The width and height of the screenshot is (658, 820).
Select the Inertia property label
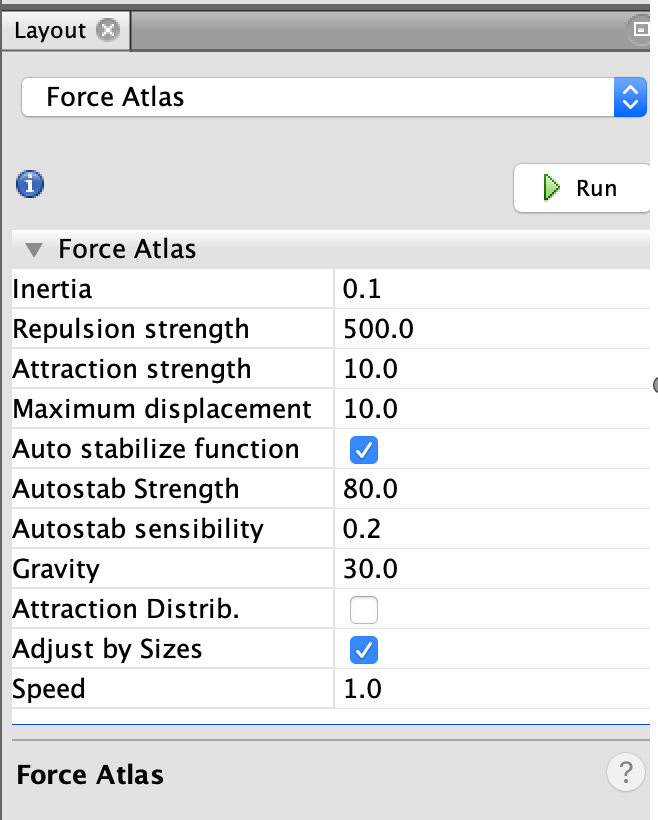coord(52,289)
